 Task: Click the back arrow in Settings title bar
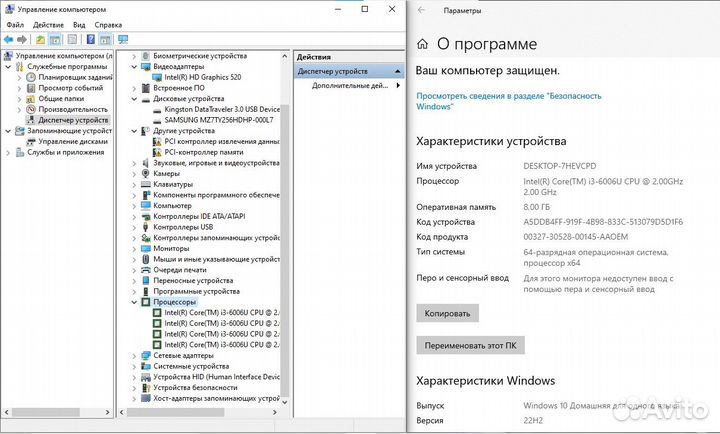[x=422, y=10]
